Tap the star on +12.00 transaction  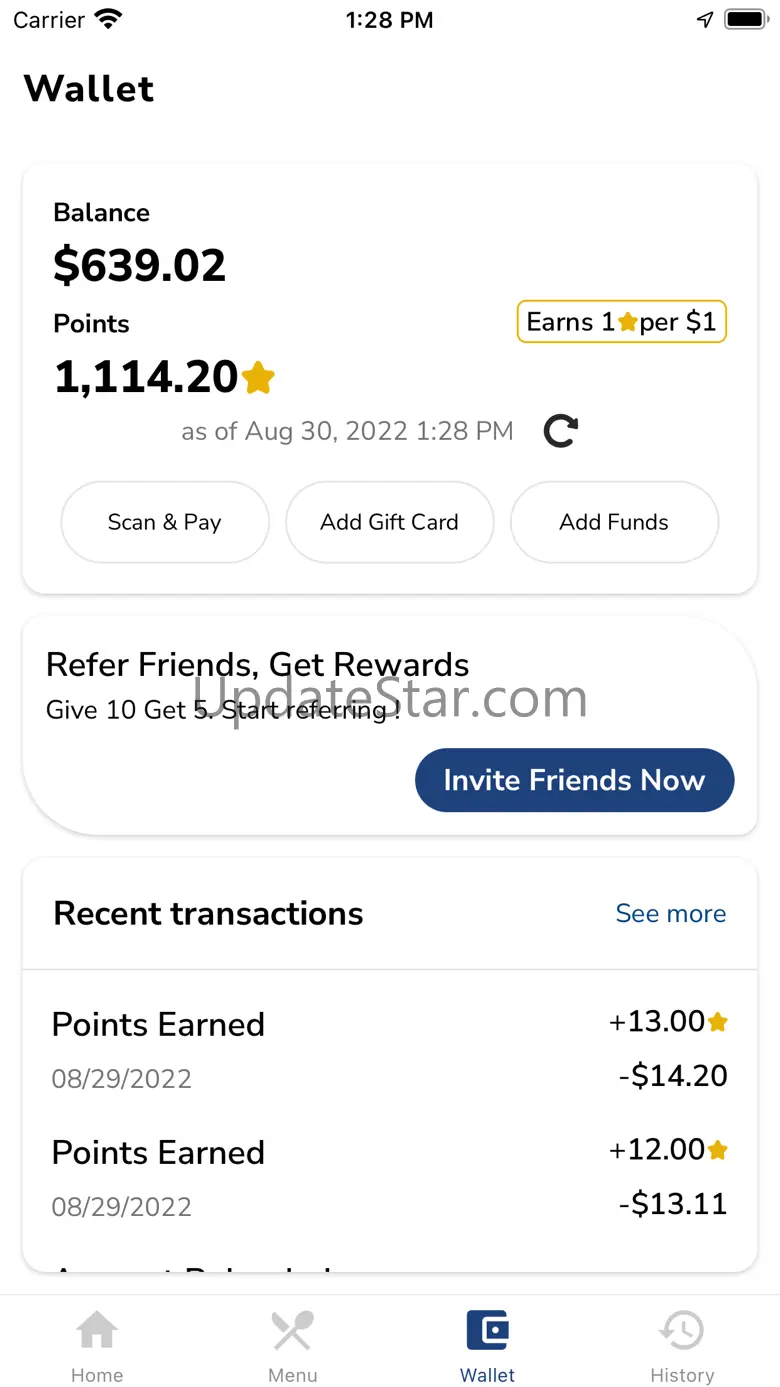coord(717,1150)
